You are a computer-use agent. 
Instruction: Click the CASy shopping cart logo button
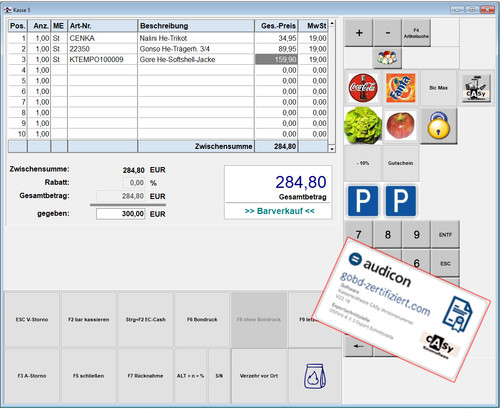(x=477, y=88)
